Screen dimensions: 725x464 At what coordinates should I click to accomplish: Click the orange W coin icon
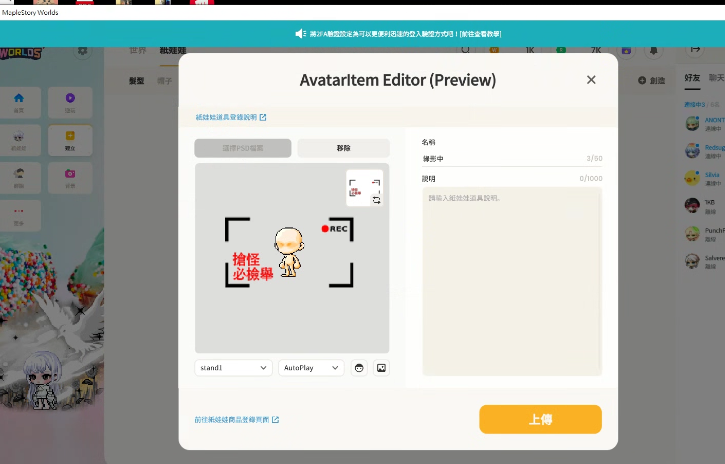[x=494, y=49]
